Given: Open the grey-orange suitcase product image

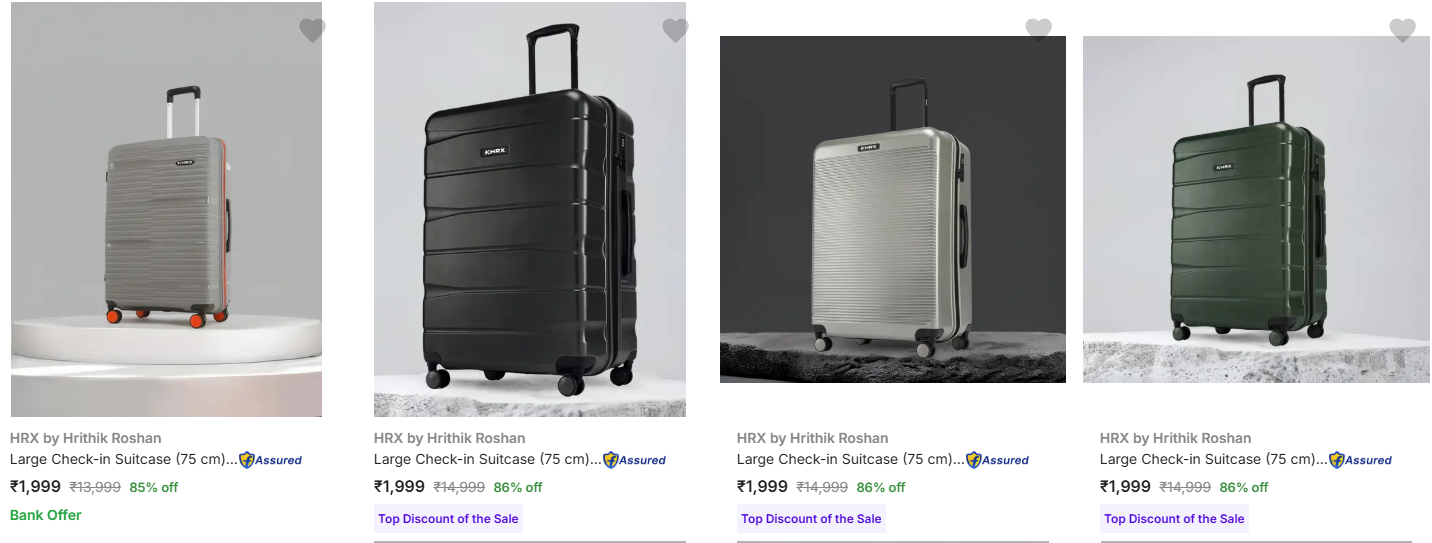Looking at the screenshot, I should pyautogui.click(x=166, y=210).
